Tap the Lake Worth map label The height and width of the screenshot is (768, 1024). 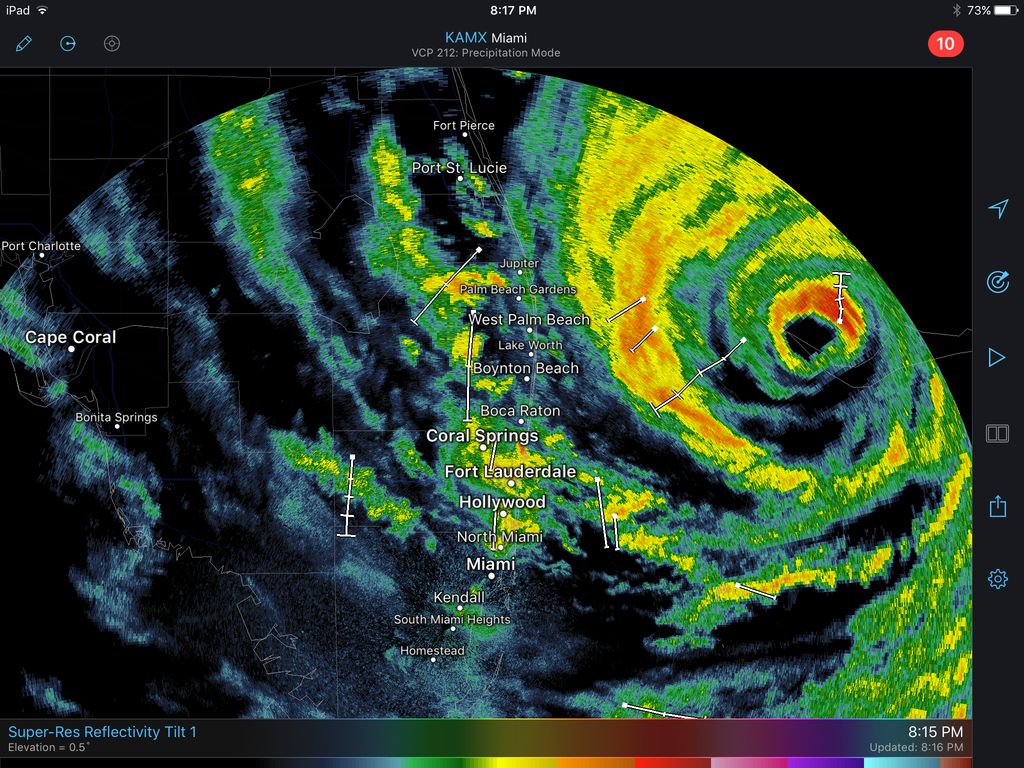pyautogui.click(x=530, y=345)
